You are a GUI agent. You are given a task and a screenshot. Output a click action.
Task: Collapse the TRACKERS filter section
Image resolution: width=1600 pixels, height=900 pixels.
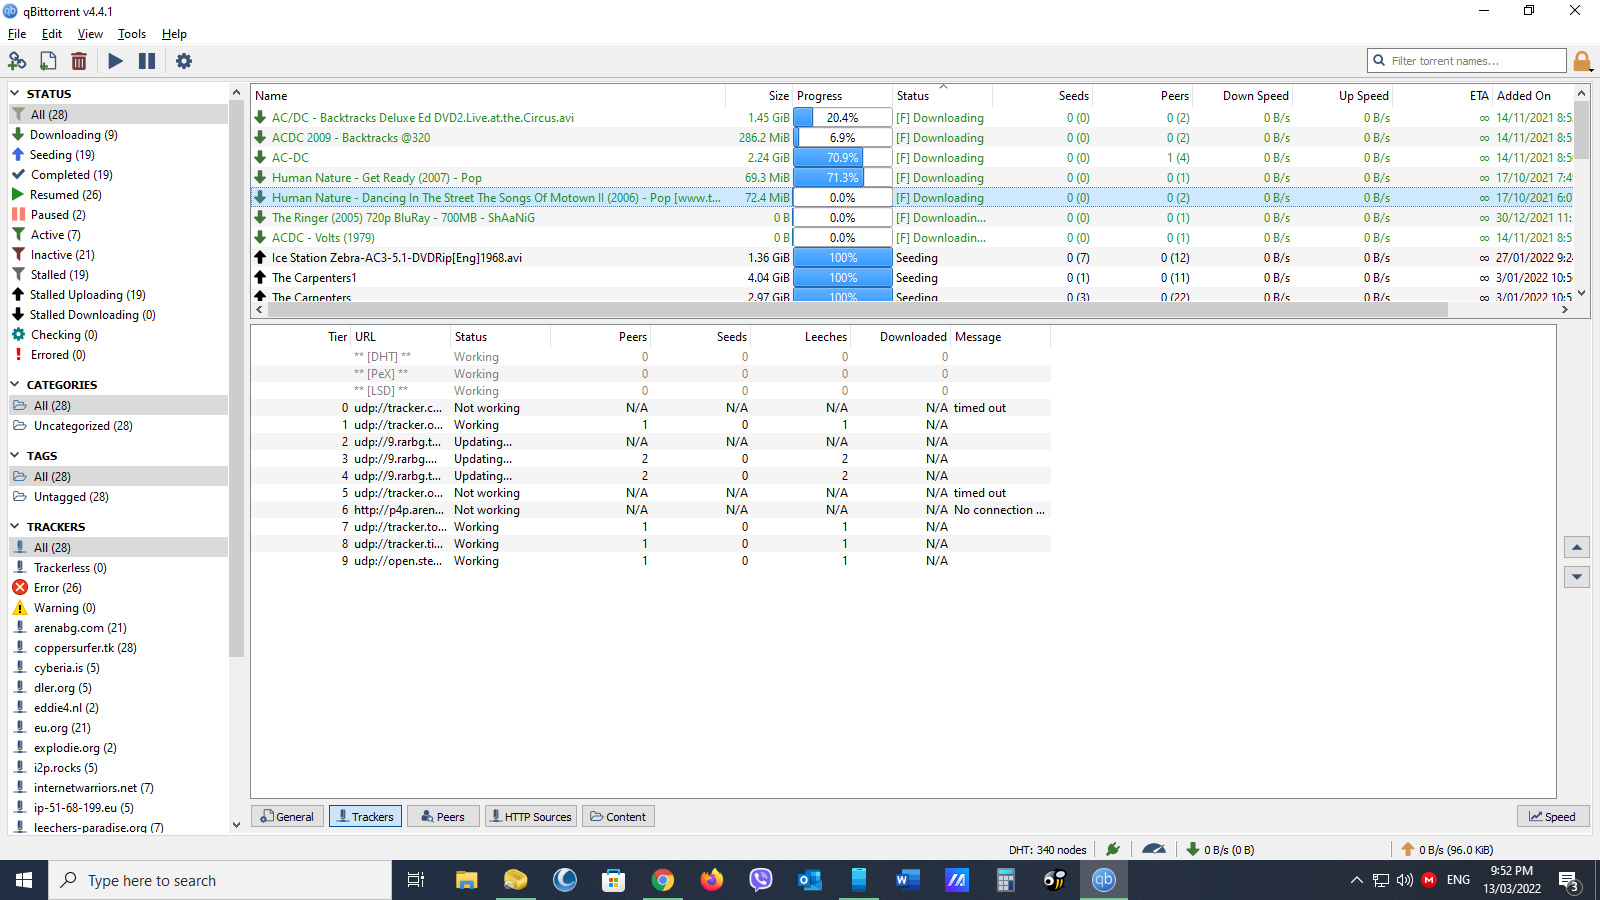pos(15,526)
